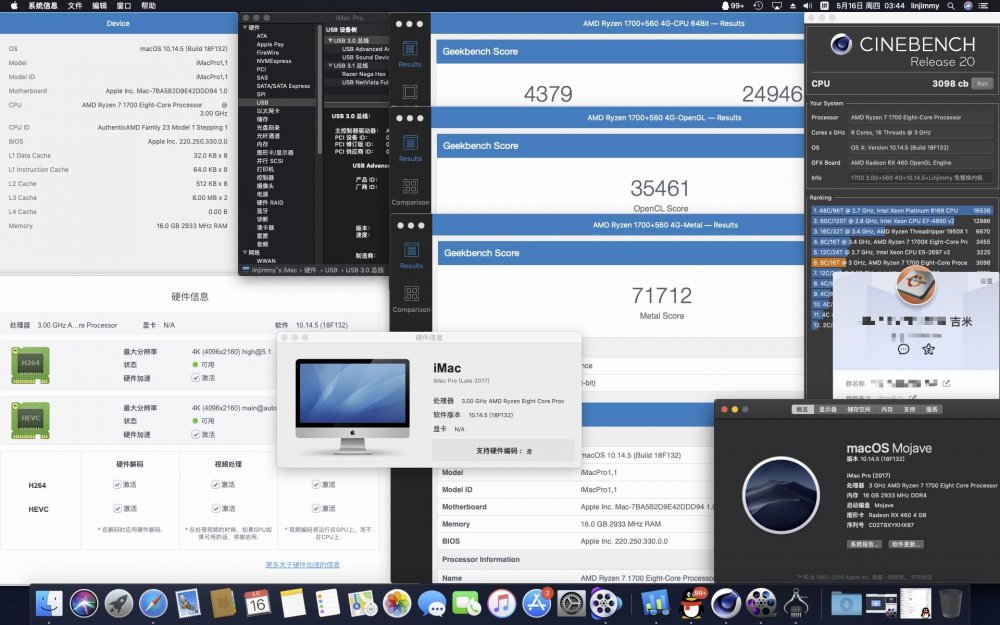Click the HEVC chip icon
Viewport: 1000px width, 625px height.
(30, 420)
